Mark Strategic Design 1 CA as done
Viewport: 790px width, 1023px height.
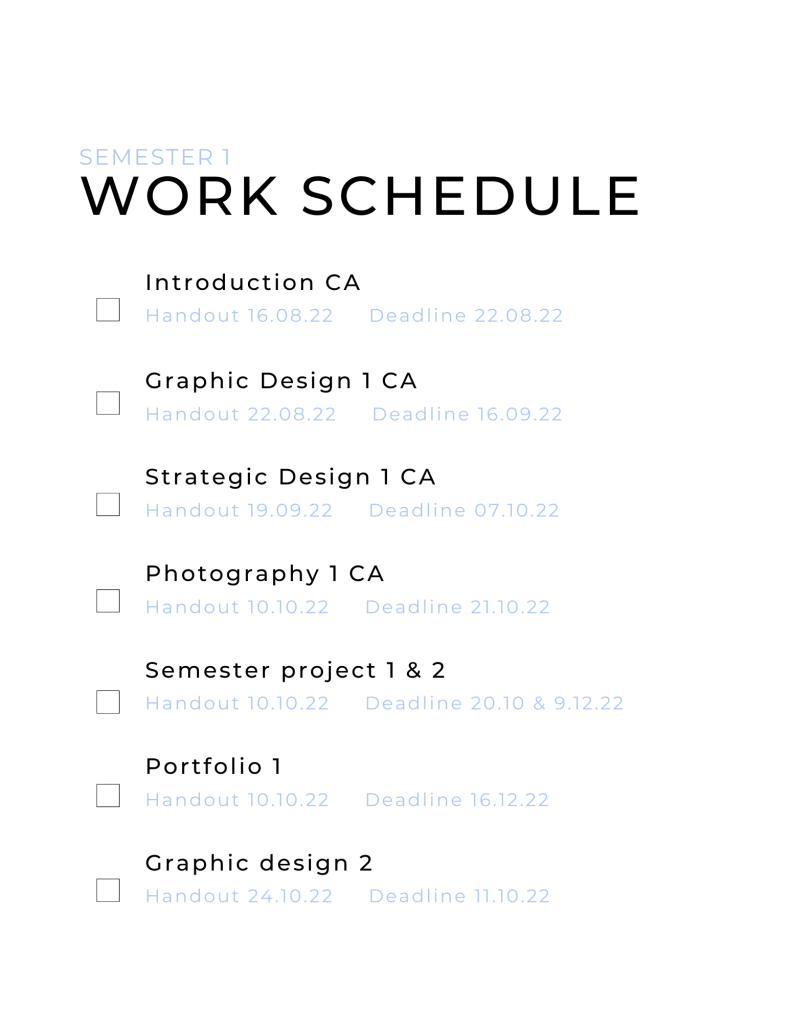coord(108,504)
